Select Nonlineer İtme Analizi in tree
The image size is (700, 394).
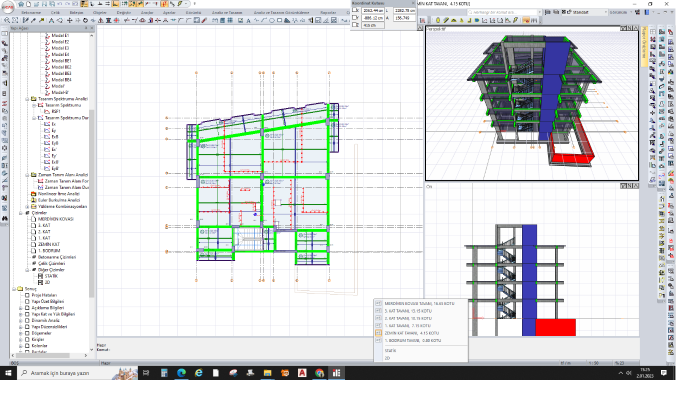[58, 194]
